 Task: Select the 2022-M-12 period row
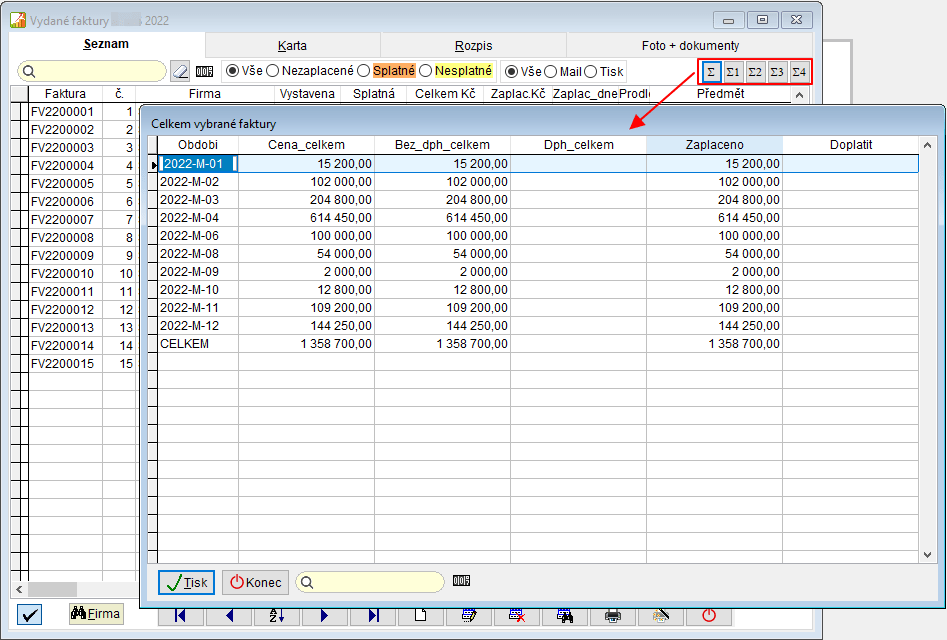coord(538,326)
